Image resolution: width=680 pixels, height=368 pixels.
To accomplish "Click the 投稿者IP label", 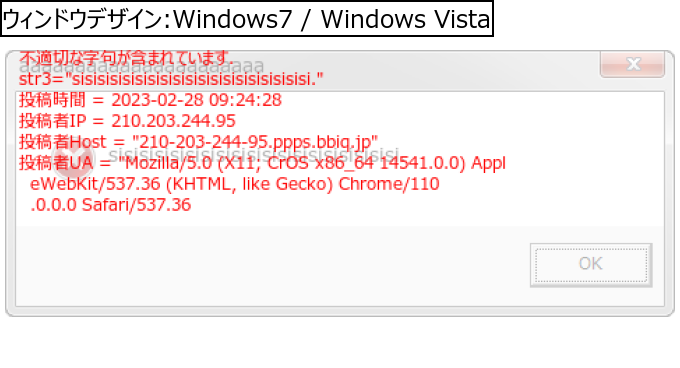I will [52, 121].
